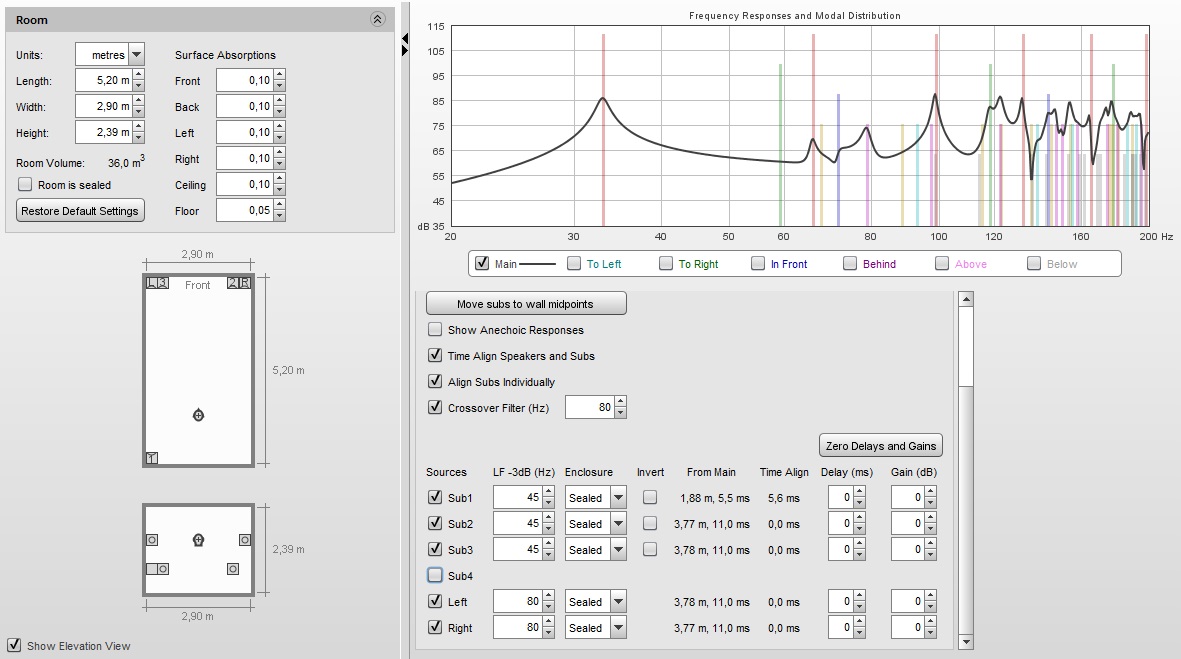Click the Front absorption field

[245, 81]
